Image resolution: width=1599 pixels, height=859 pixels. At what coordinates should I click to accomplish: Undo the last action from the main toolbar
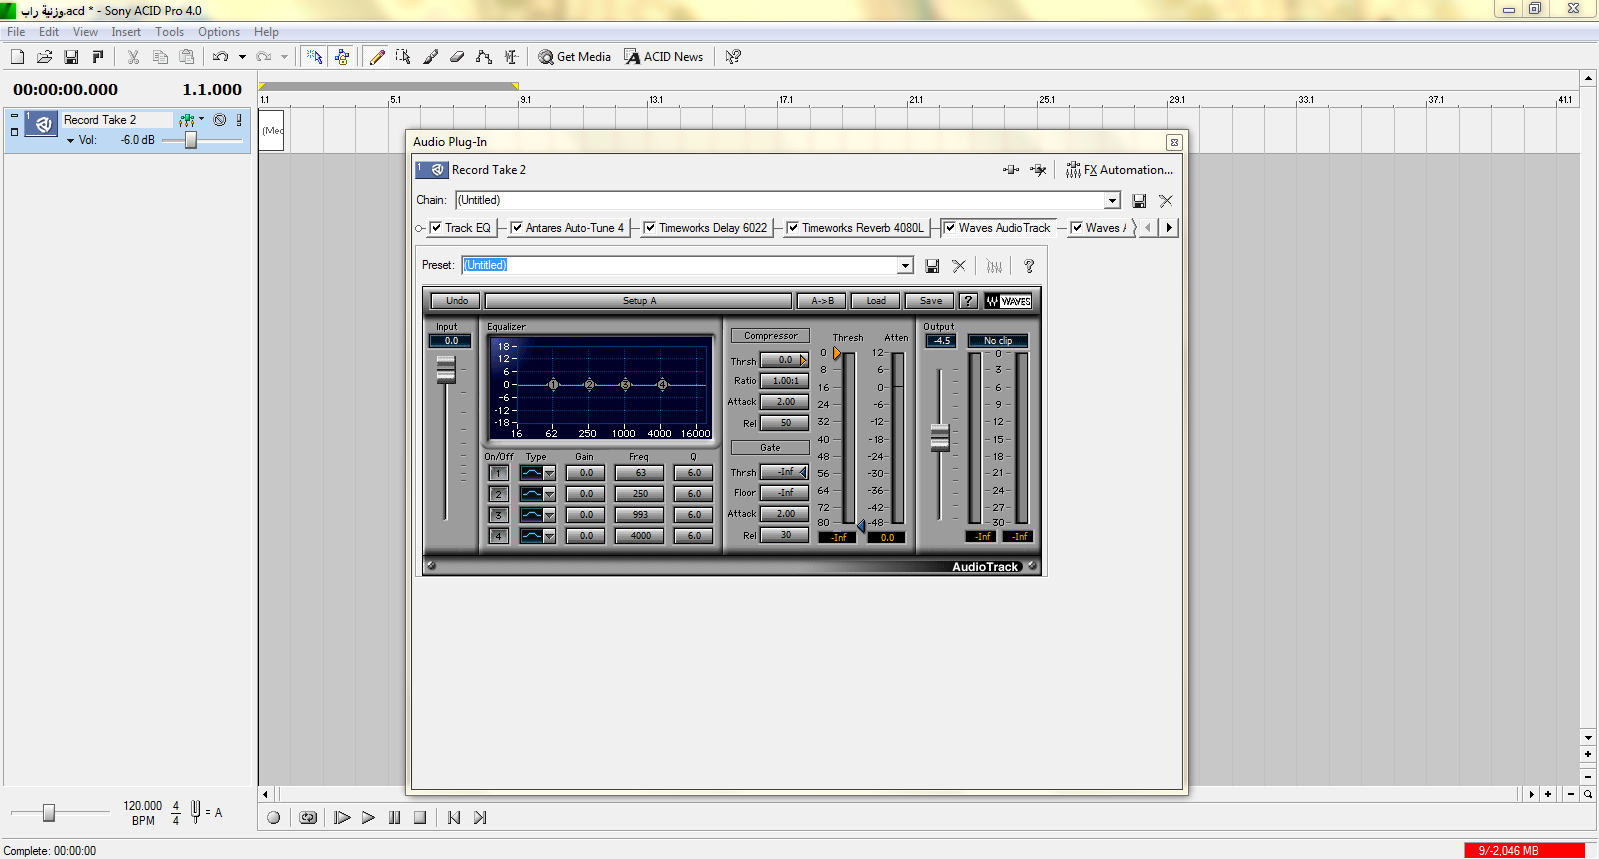pos(221,57)
